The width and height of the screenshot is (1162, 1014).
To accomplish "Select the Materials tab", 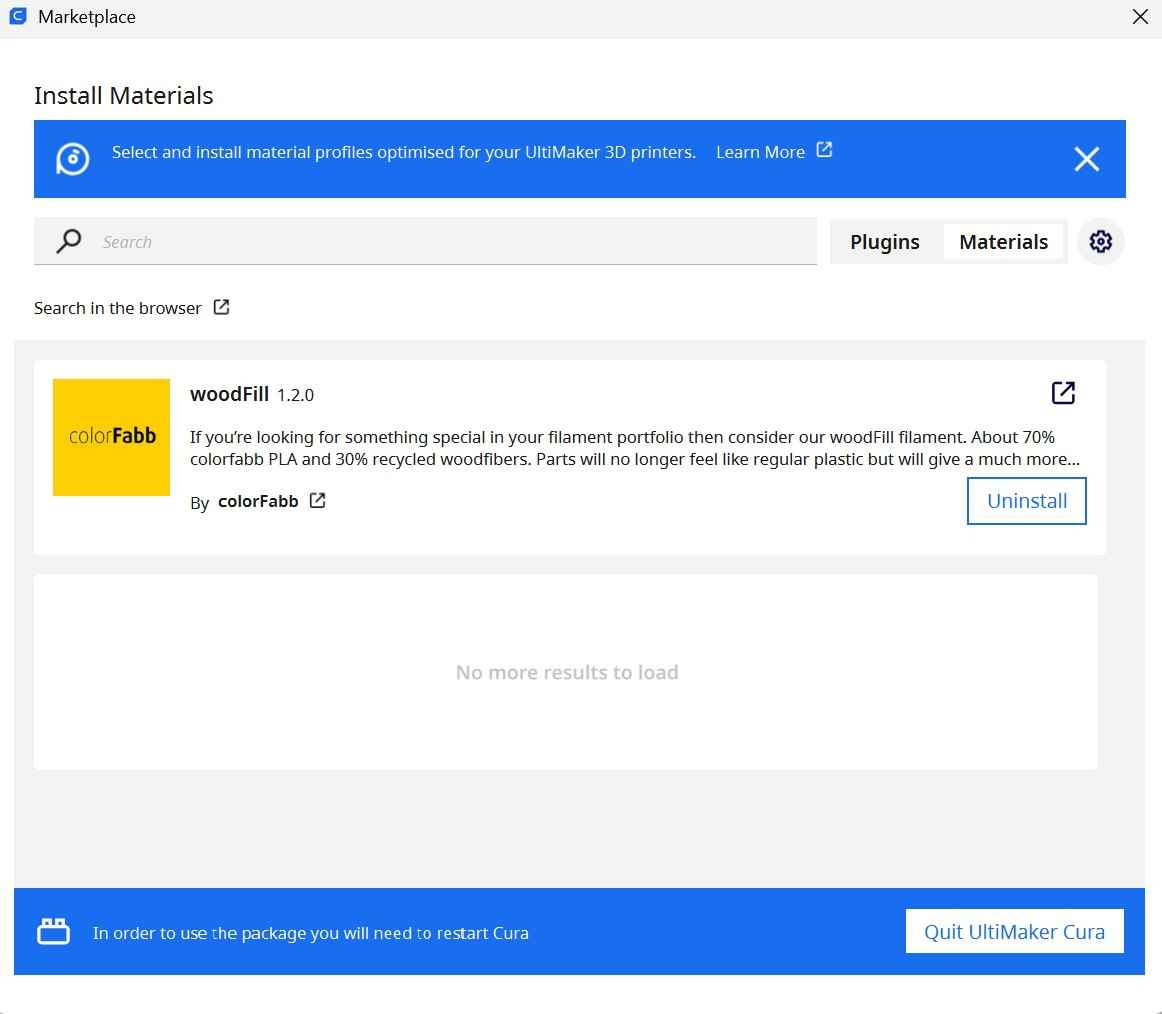I will (x=1003, y=242).
